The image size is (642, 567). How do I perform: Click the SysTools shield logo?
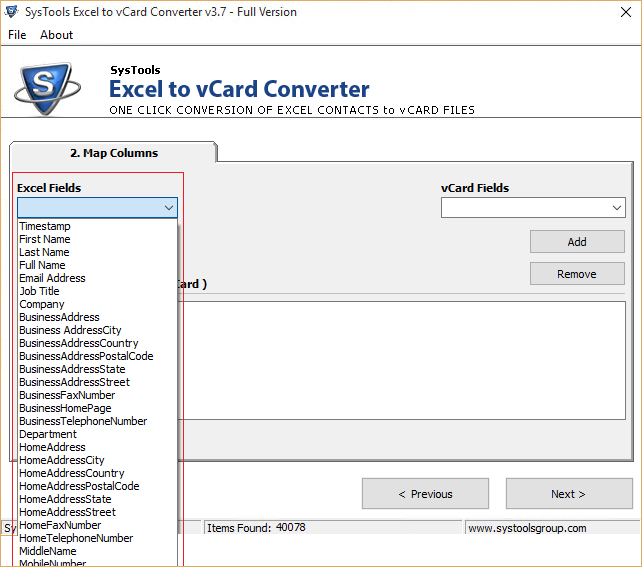[47, 88]
